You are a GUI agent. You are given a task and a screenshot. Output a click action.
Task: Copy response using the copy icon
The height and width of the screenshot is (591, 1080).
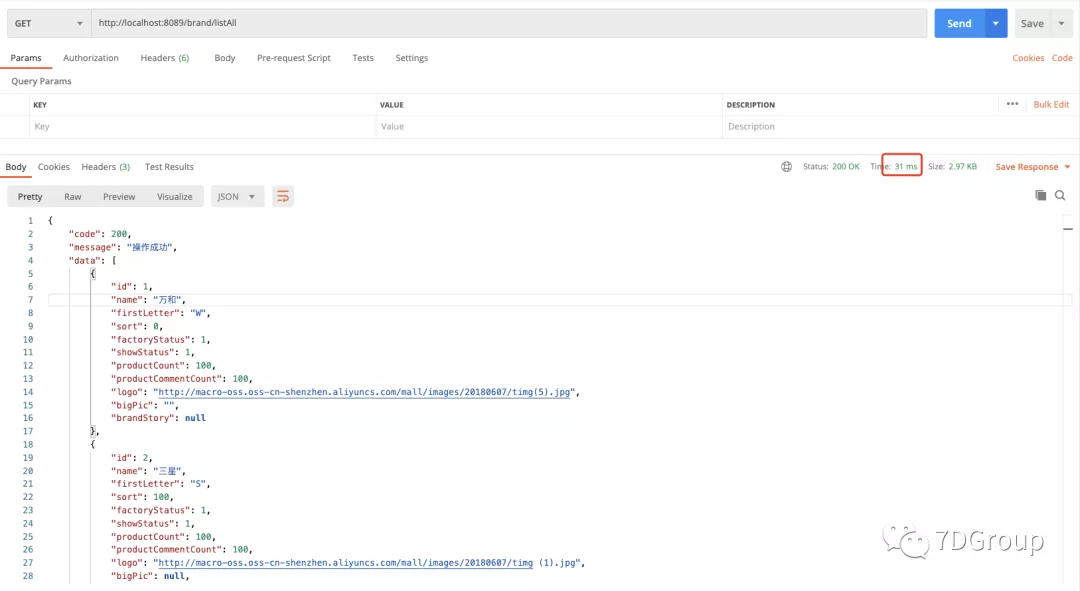[1041, 196]
